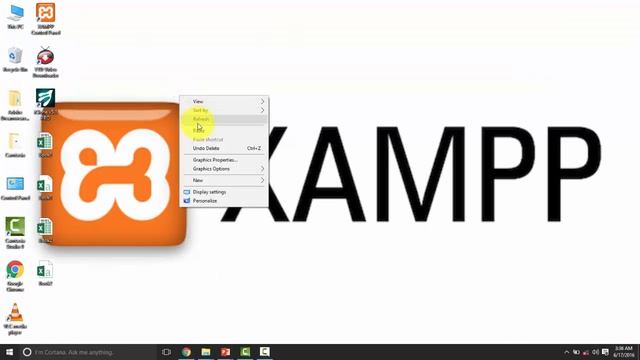Switch to Google Chrome in the taskbar
The image size is (640, 360).
[x=186, y=352]
